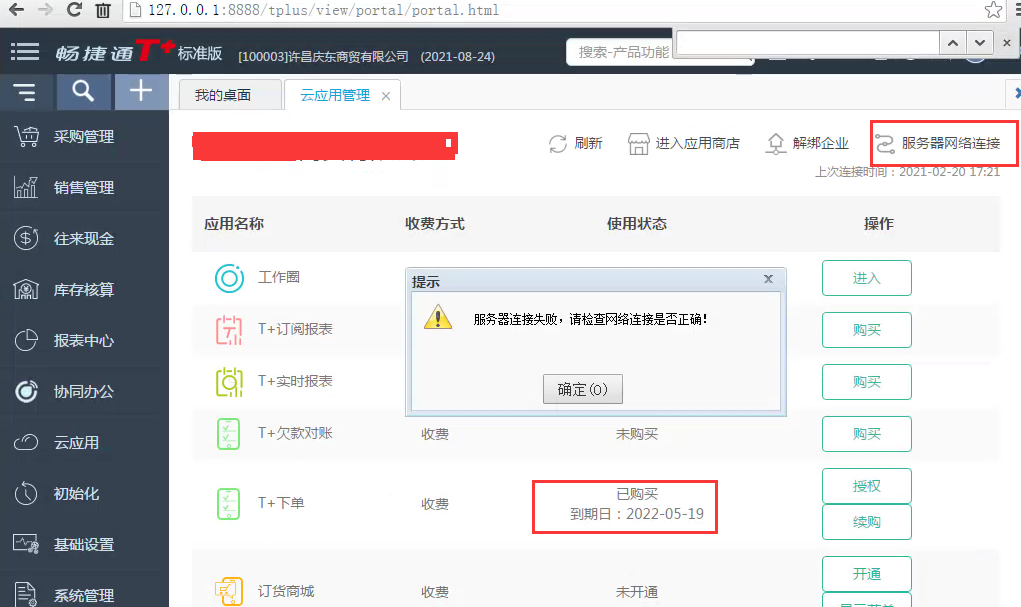This screenshot has width=1021, height=607.
Task: Click 刷新 to refresh the app list
Action: pos(575,143)
